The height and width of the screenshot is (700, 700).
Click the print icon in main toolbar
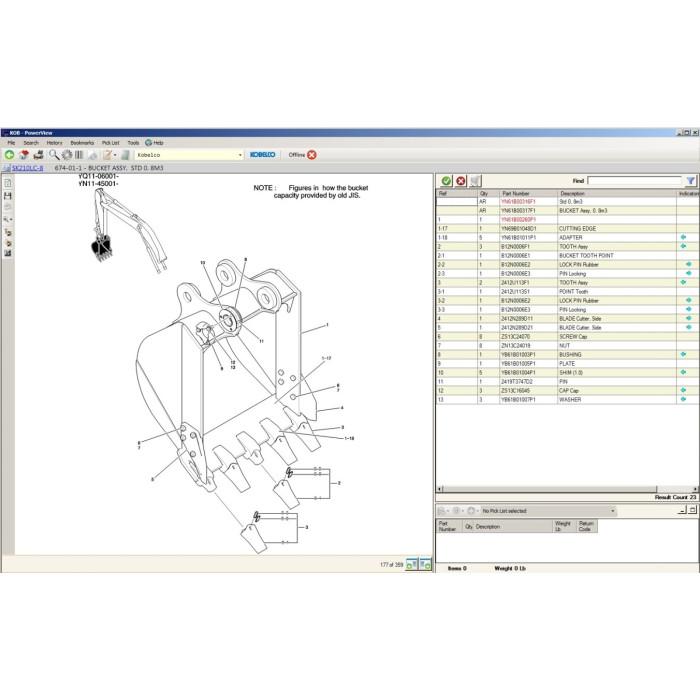pyautogui.click(x=38, y=155)
